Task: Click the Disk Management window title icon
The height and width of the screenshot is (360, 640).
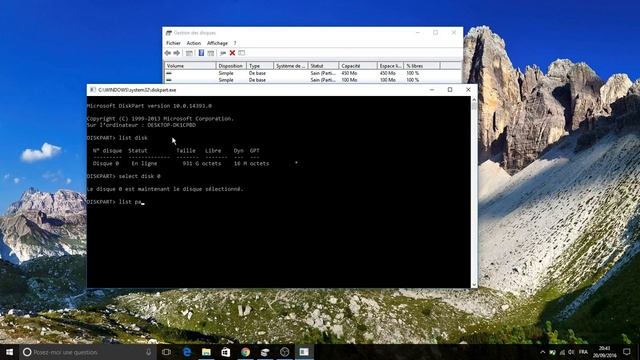Action: coord(169,33)
